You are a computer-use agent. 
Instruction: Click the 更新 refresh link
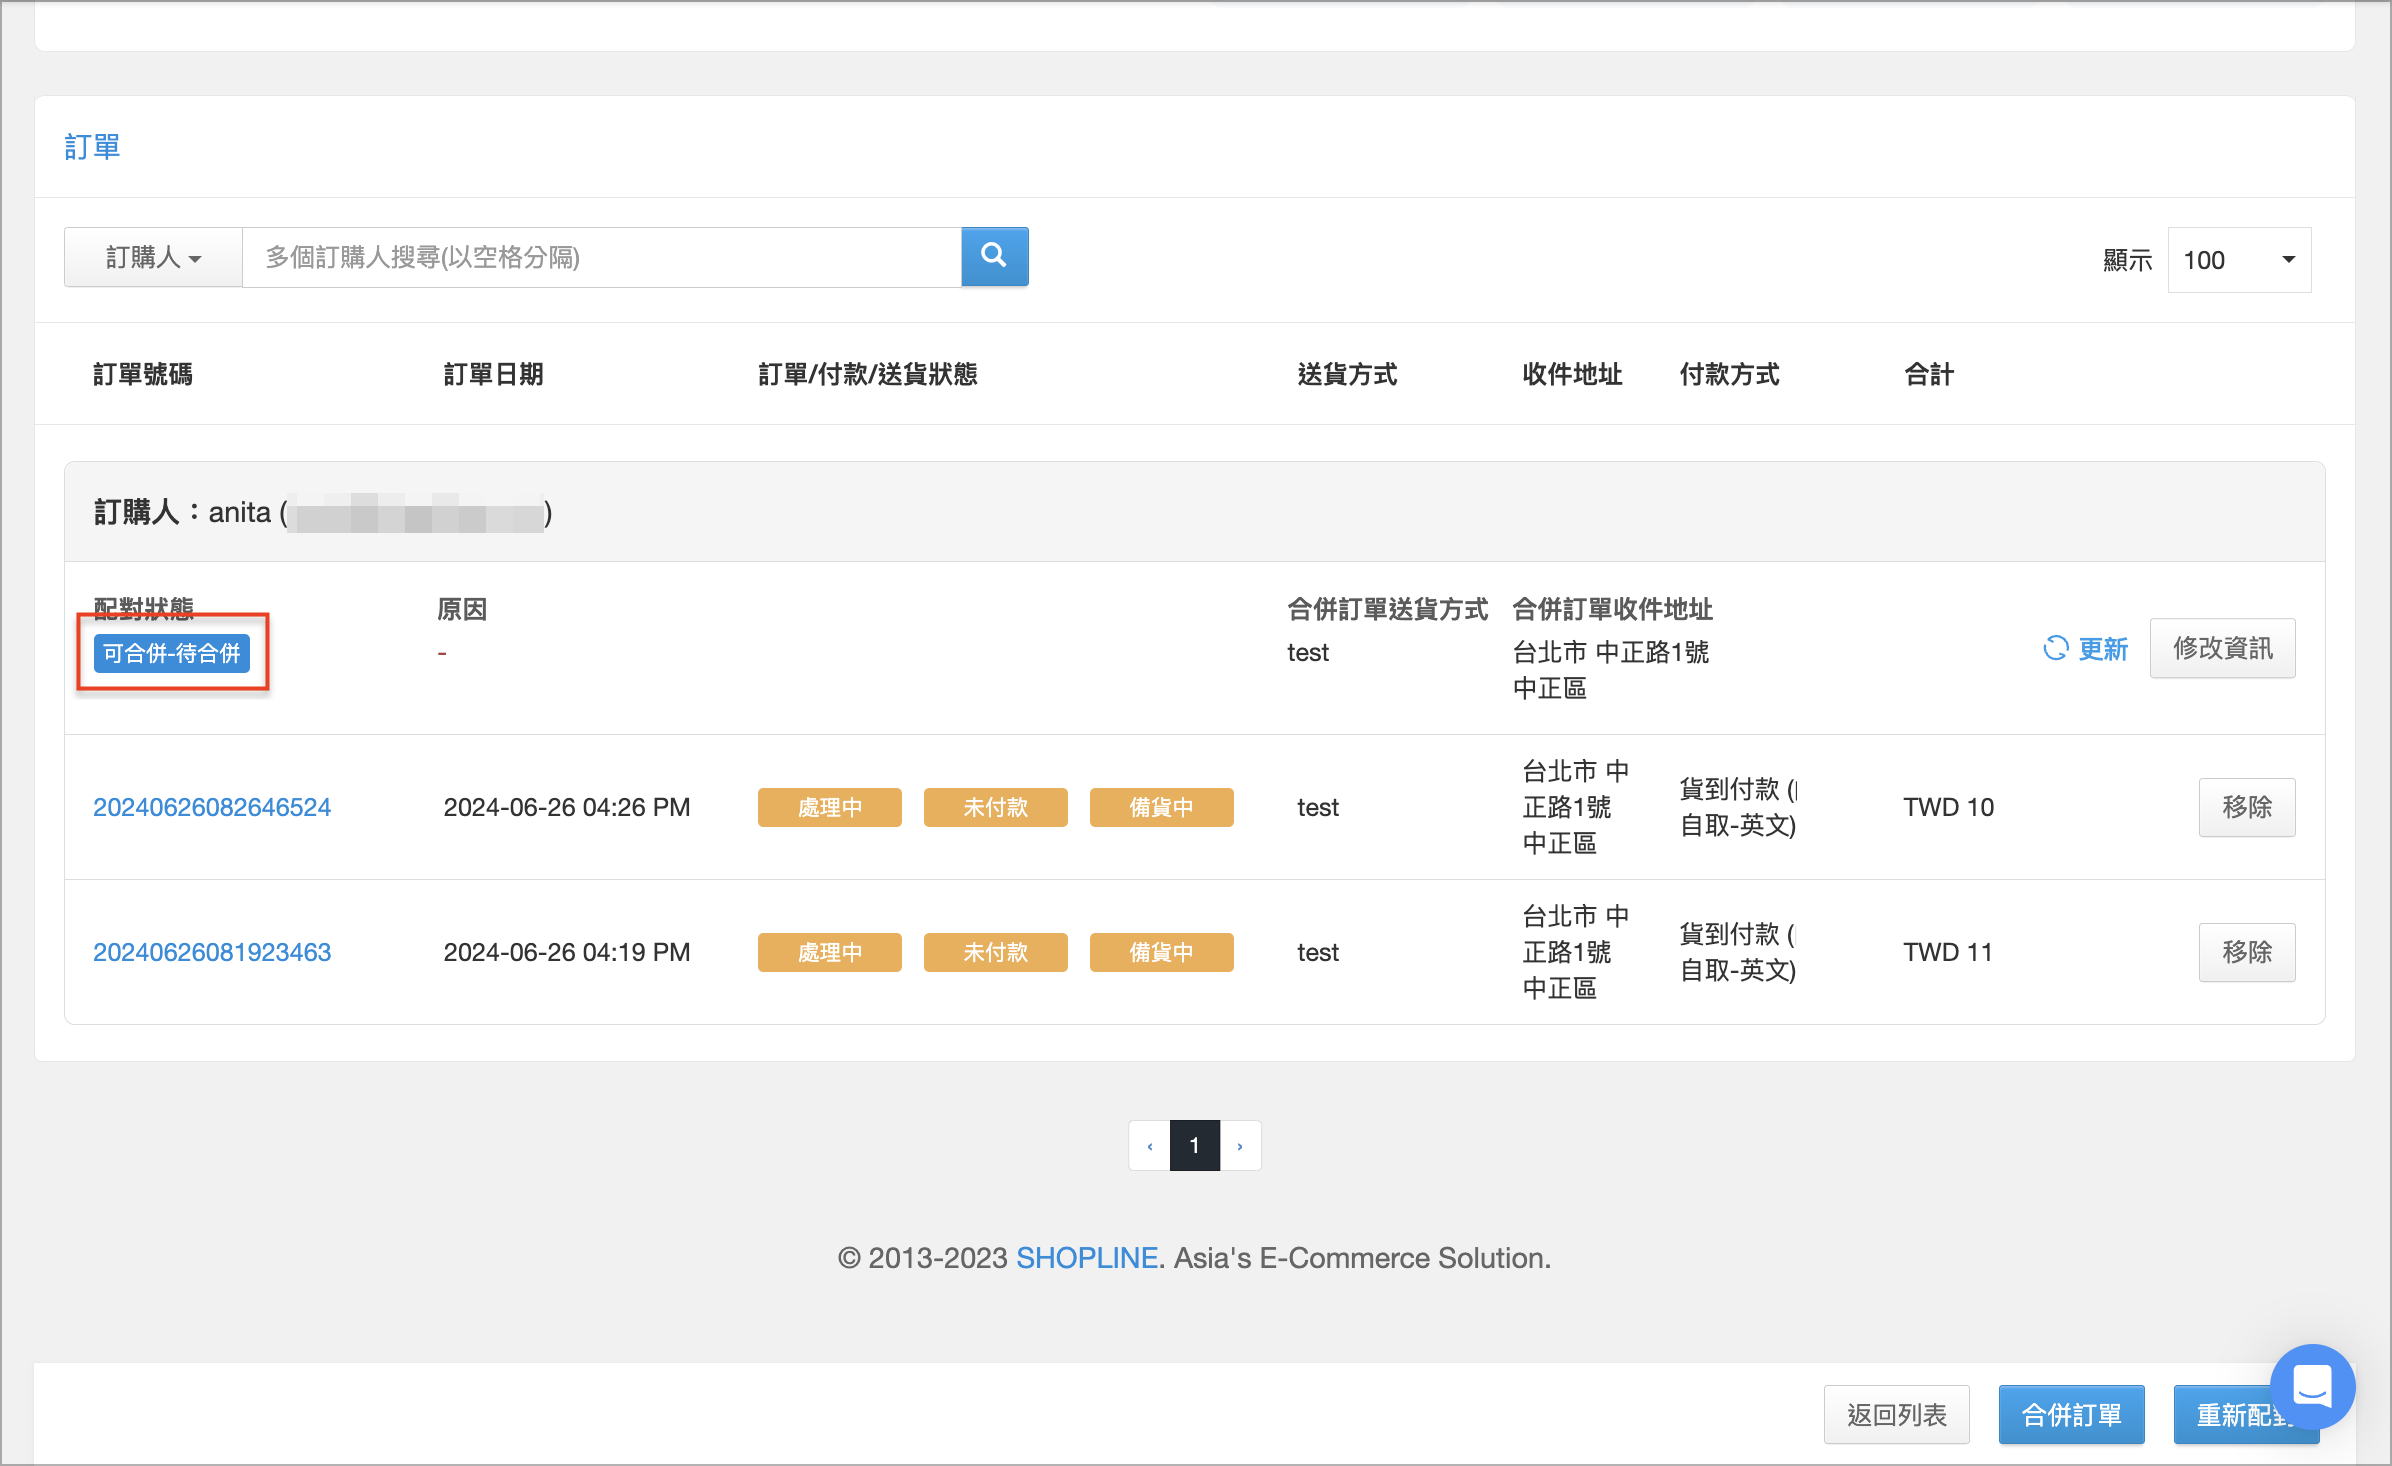(2086, 649)
